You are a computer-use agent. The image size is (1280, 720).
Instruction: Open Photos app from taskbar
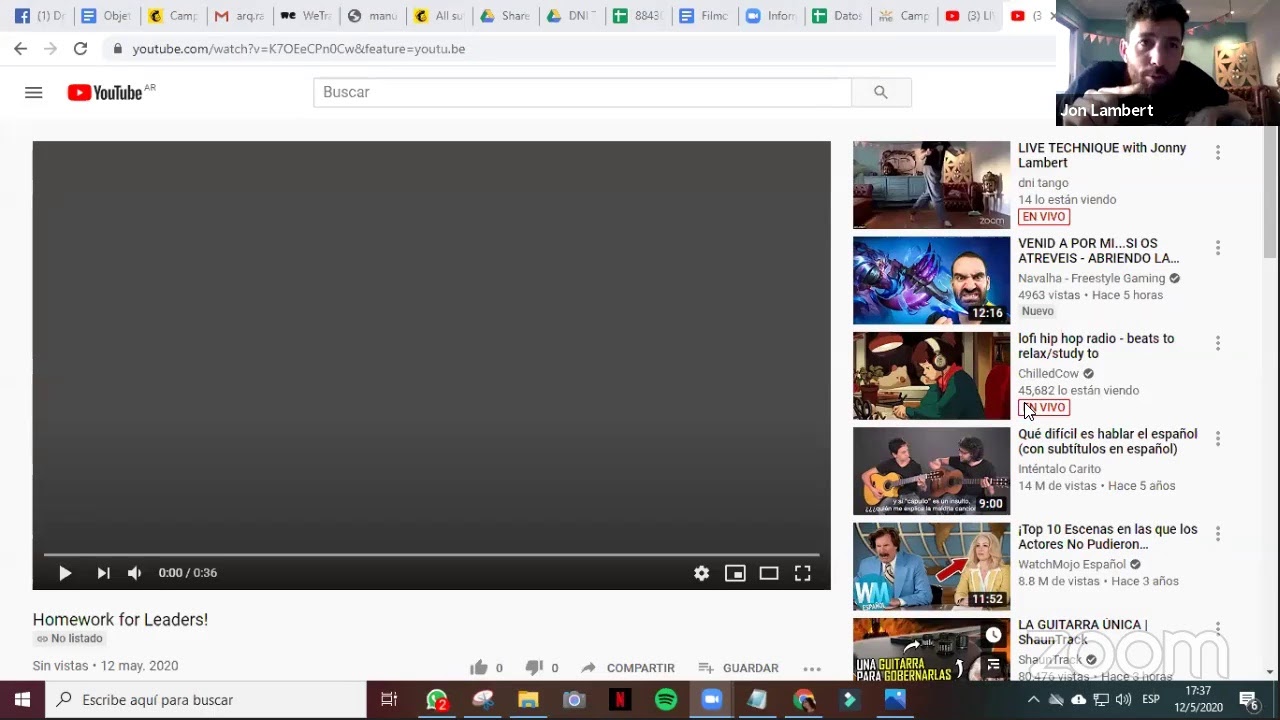click(895, 700)
